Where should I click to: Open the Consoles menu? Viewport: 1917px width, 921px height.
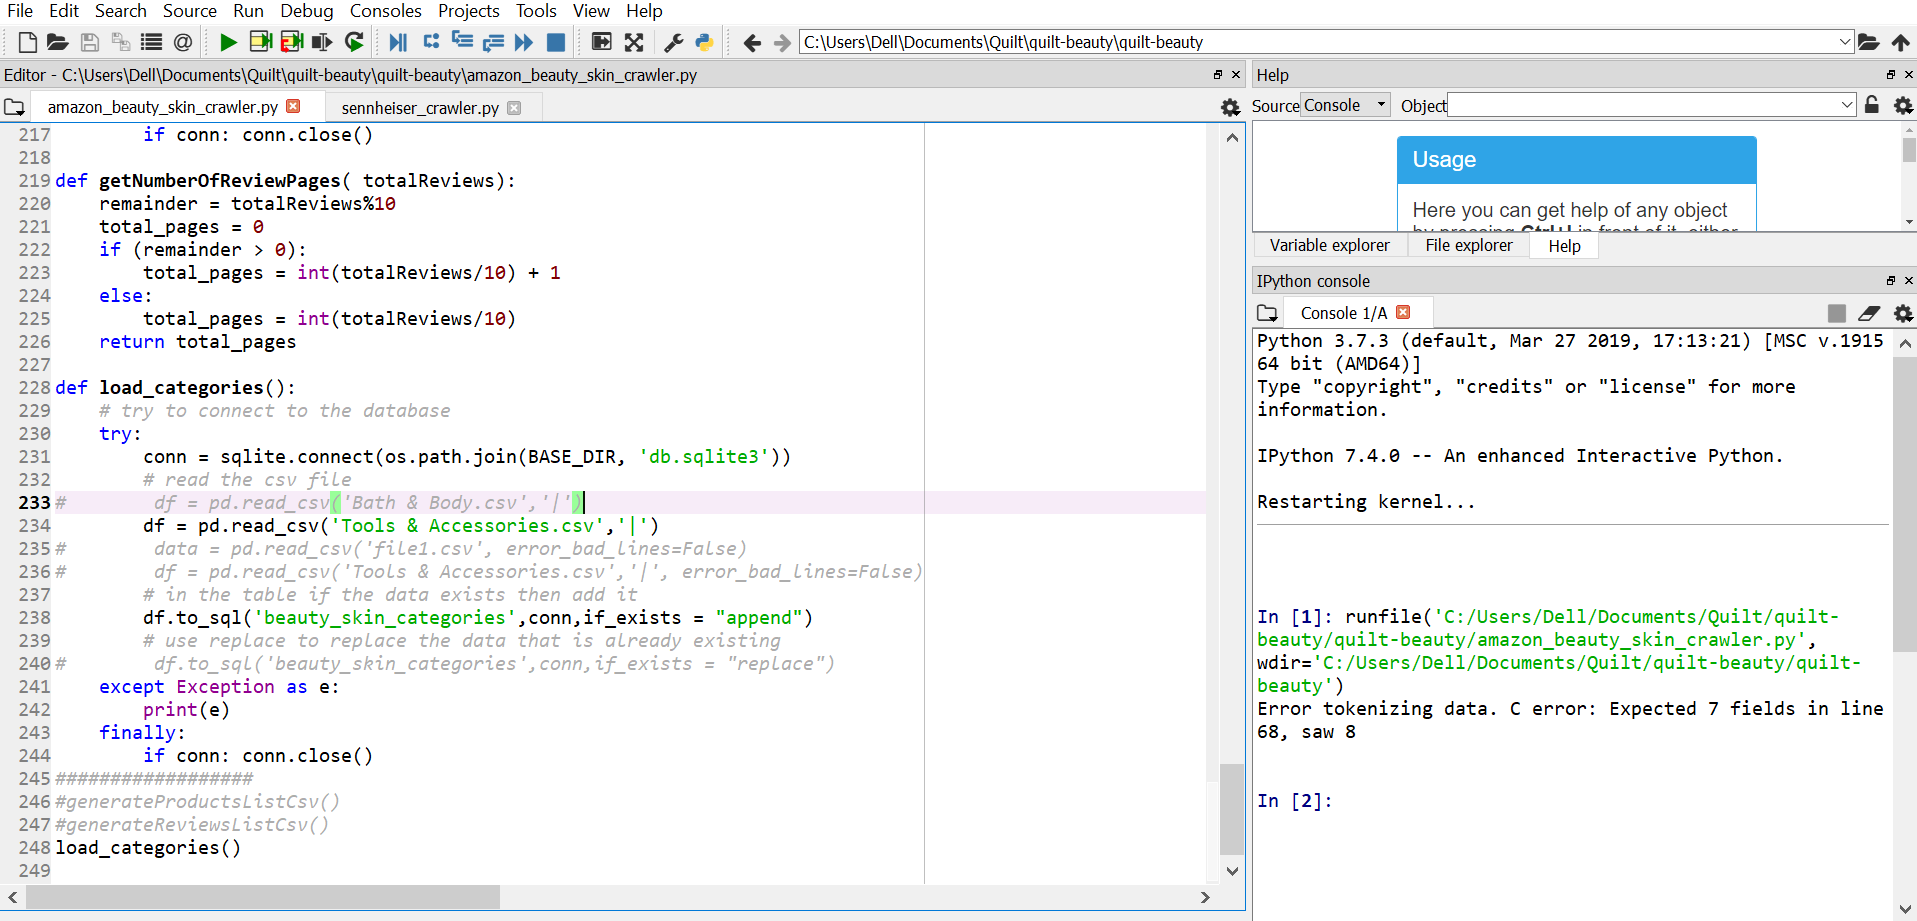pyautogui.click(x=385, y=11)
